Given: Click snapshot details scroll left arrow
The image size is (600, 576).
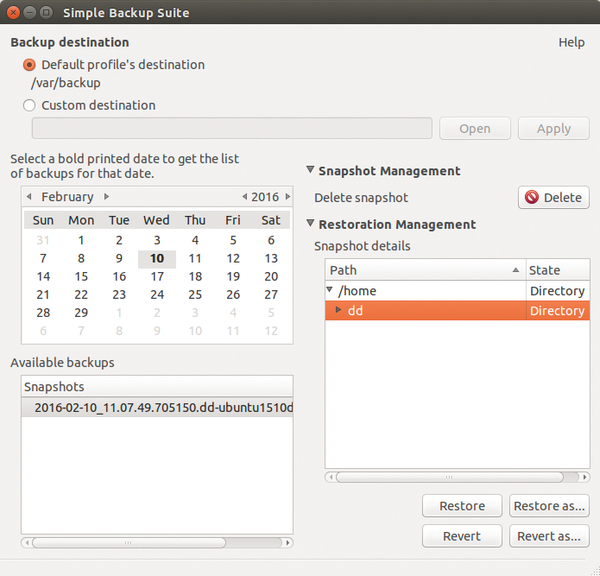Looking at the screenshot, I should [x=331, y=477].
